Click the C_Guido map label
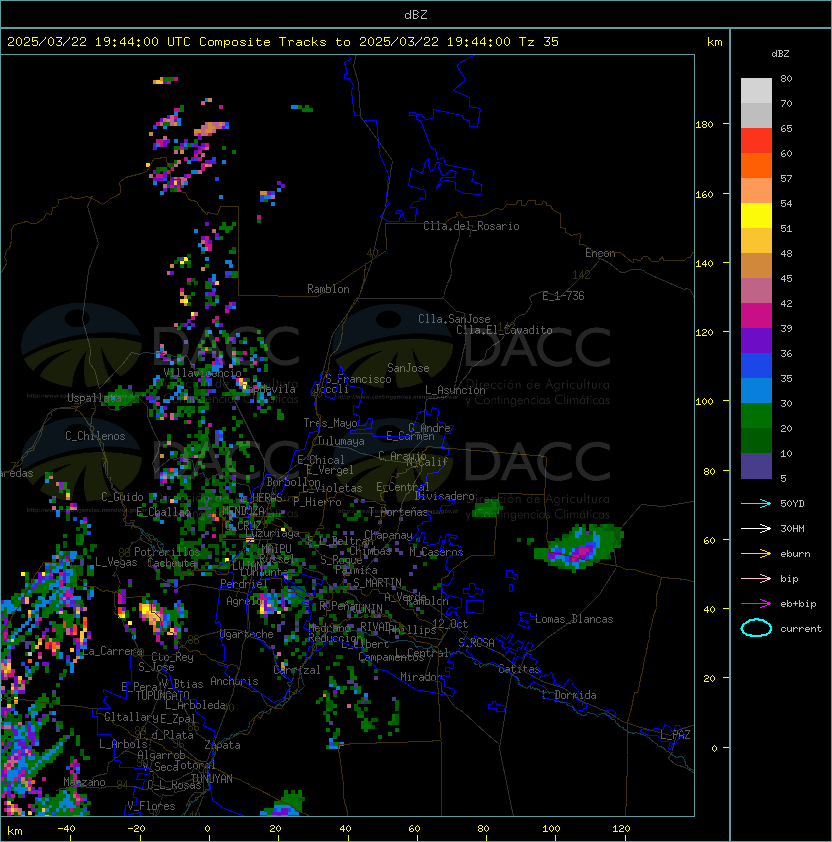This screenshot has height=842, width=832. point(122,497)
